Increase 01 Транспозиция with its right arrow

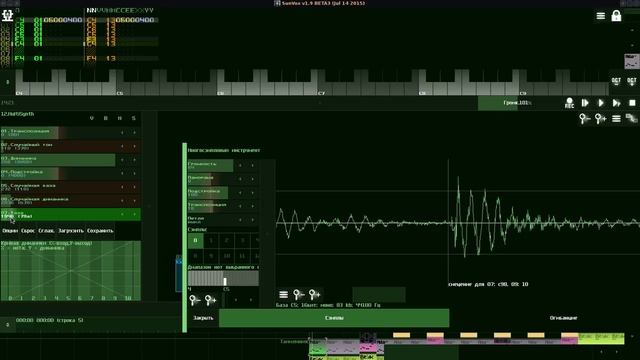134,133
